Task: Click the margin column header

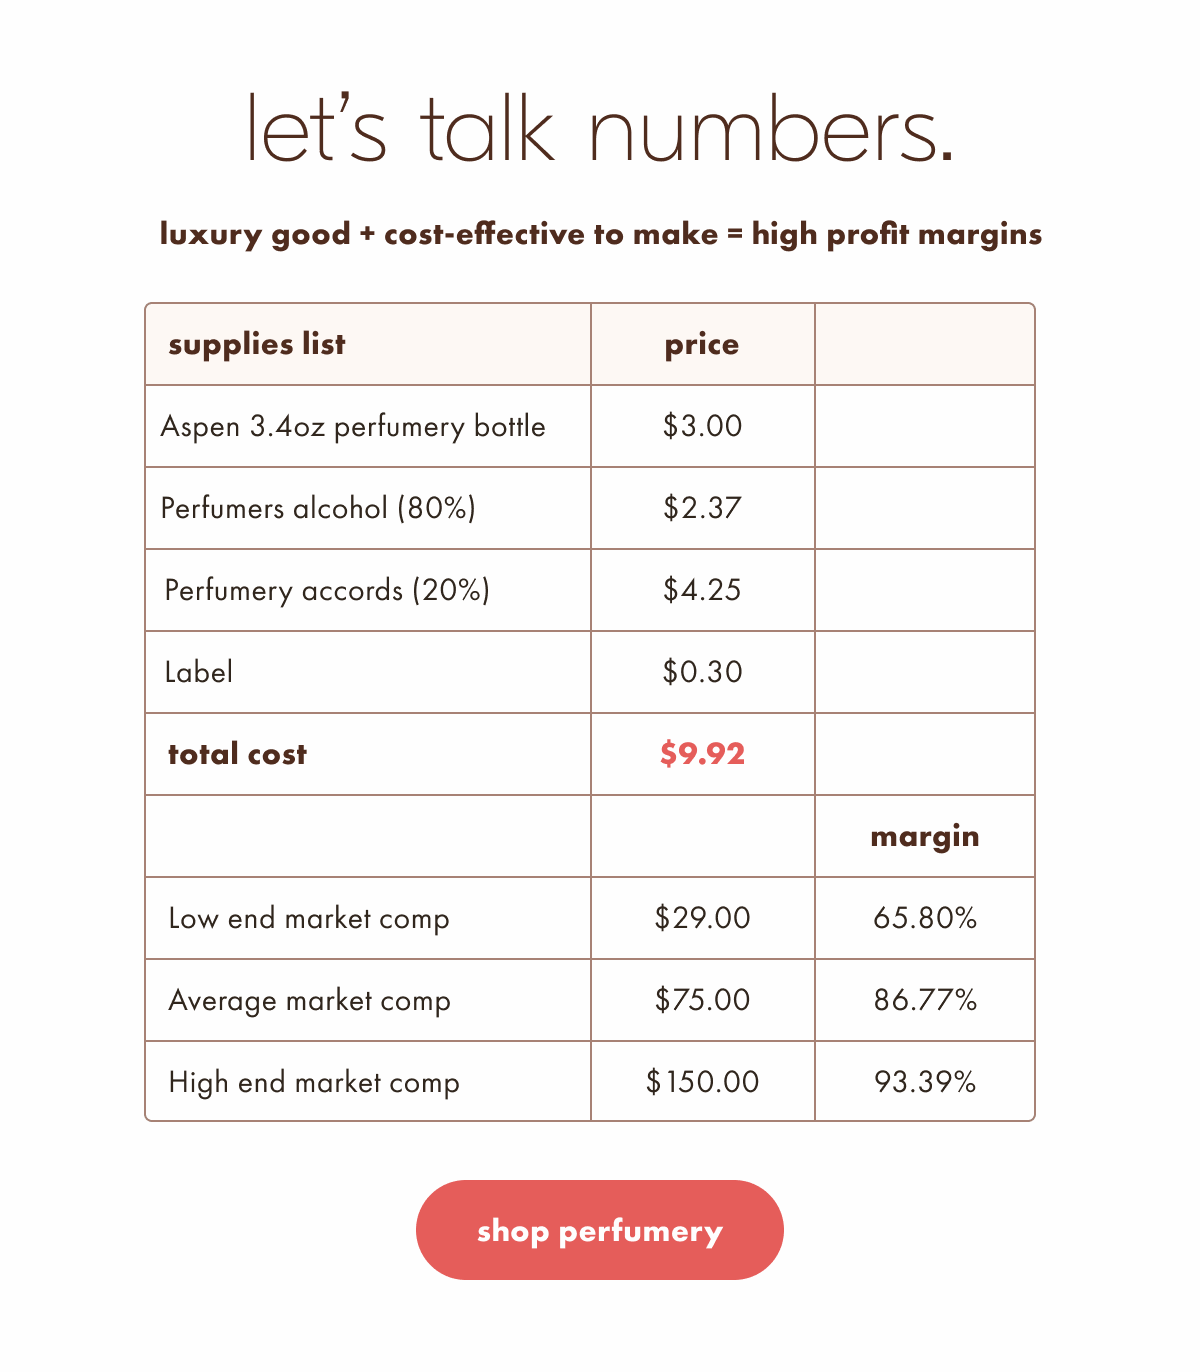Action: (x=924, y=836)
